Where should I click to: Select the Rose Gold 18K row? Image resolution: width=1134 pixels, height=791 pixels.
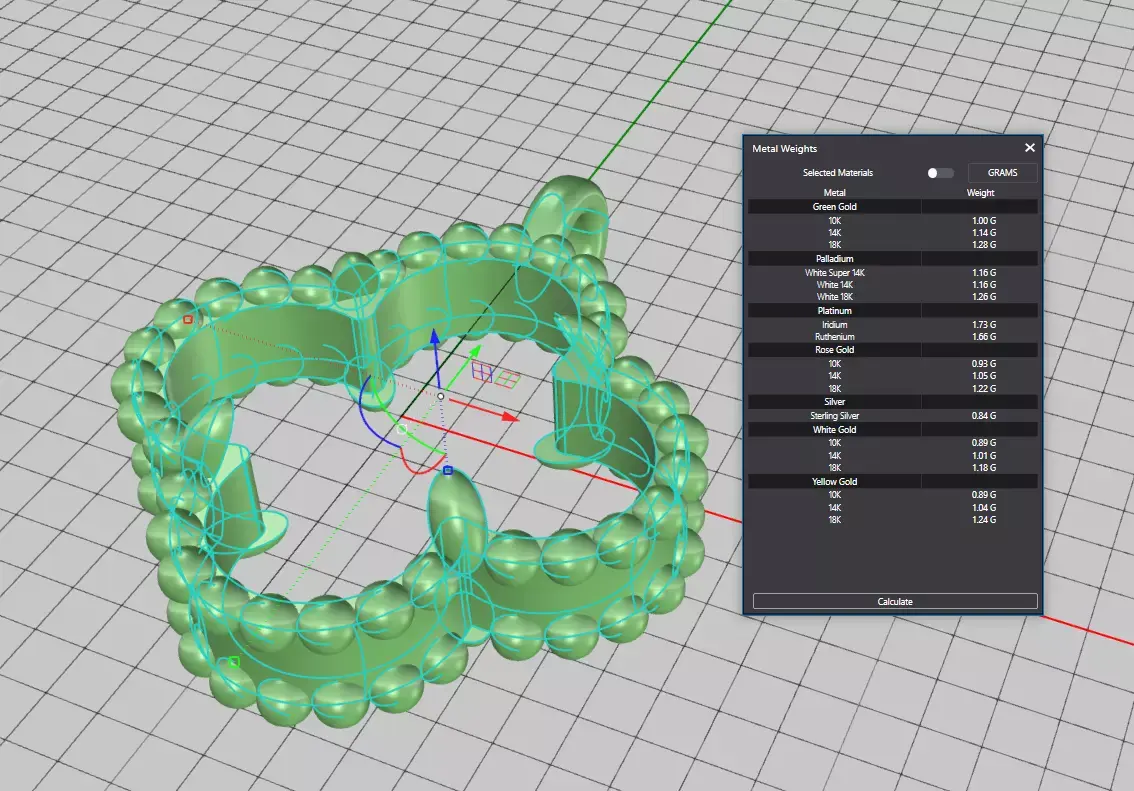click(893, 388)
